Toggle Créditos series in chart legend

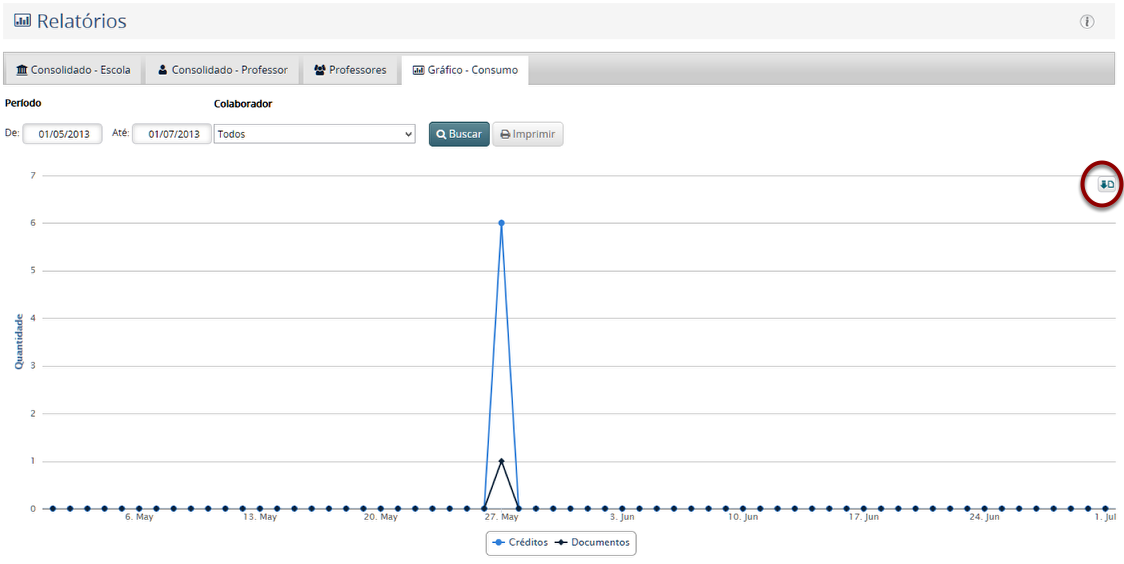click(521, 543)
